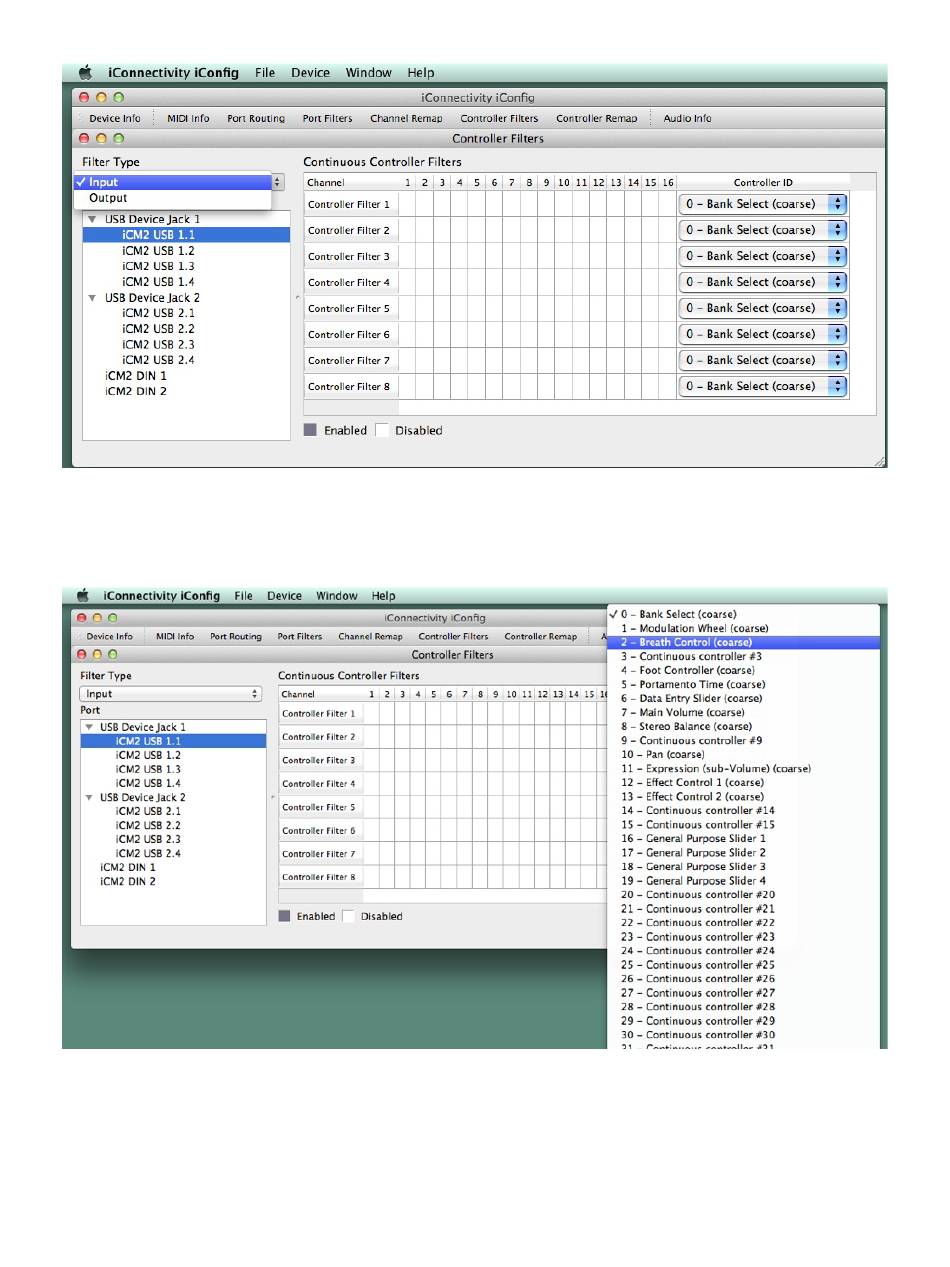Choose 1 – Modulation Wheel (coarse) in the list

pyautogui.click(x=744, y=628)
